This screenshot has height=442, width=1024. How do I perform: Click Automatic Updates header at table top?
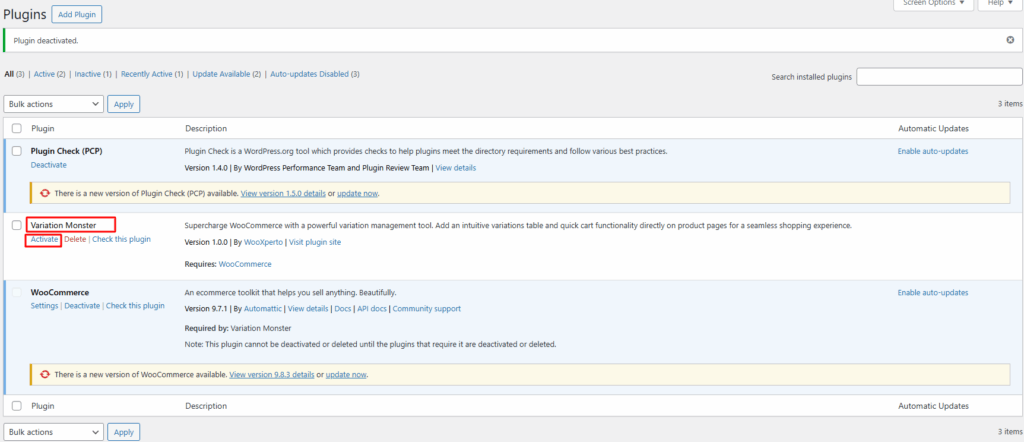click(x=933, y=129)
